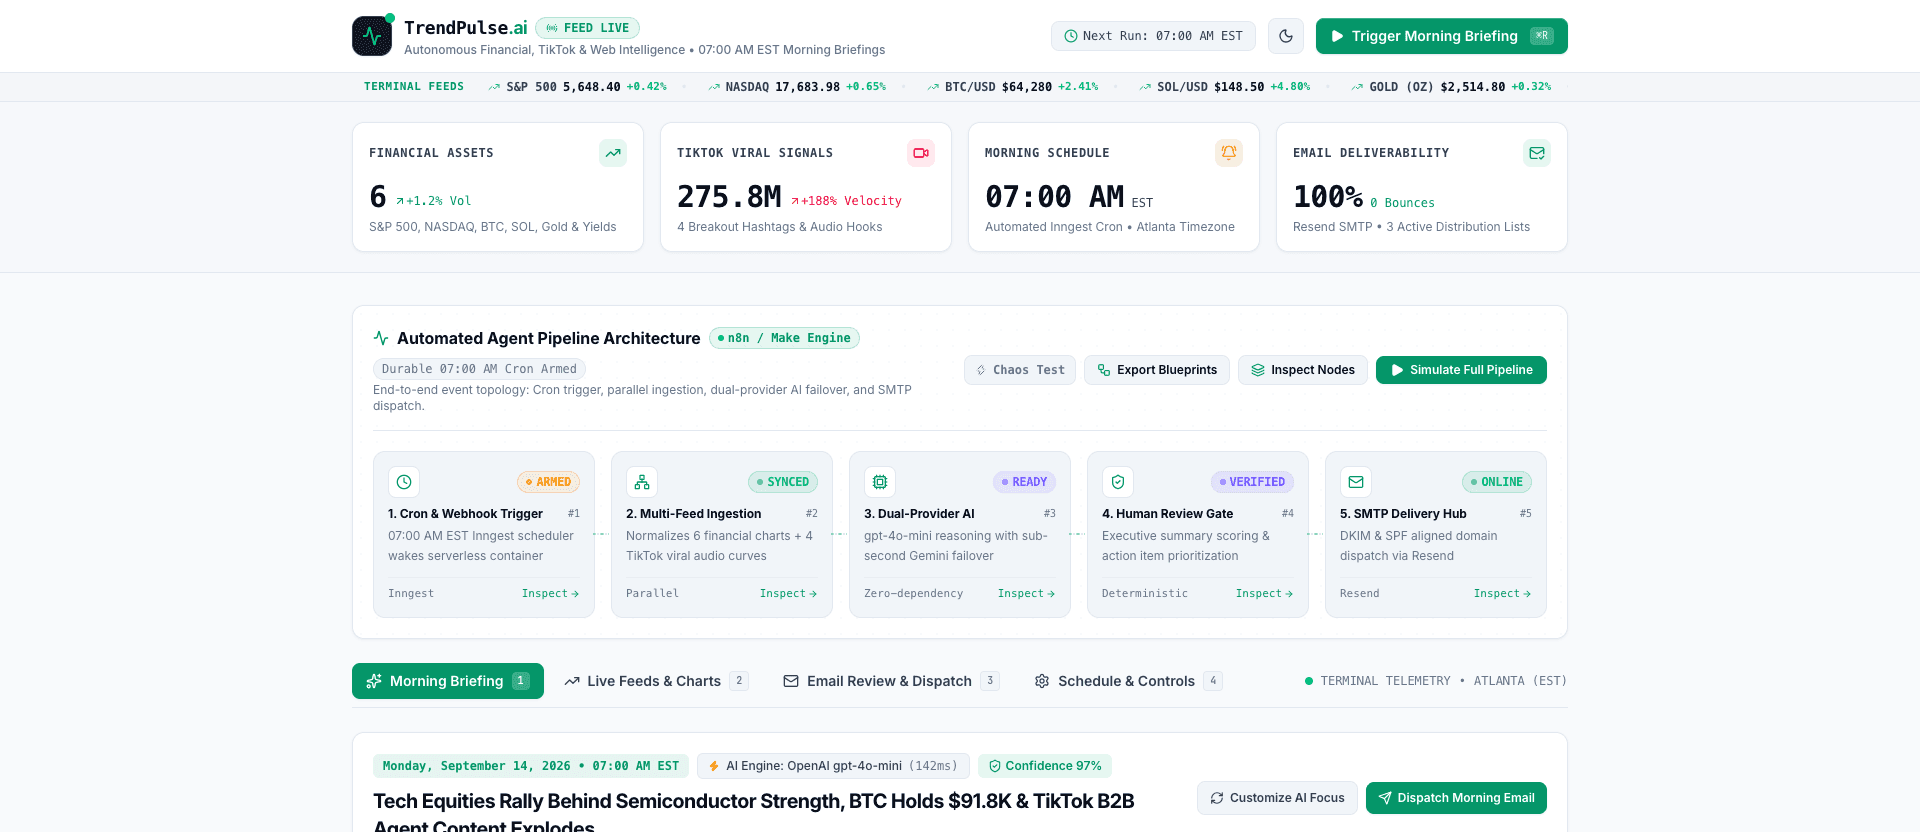This screenshot has height=832, width=1920.
Task: Click the SYNCED status badge
Action: 783,482
